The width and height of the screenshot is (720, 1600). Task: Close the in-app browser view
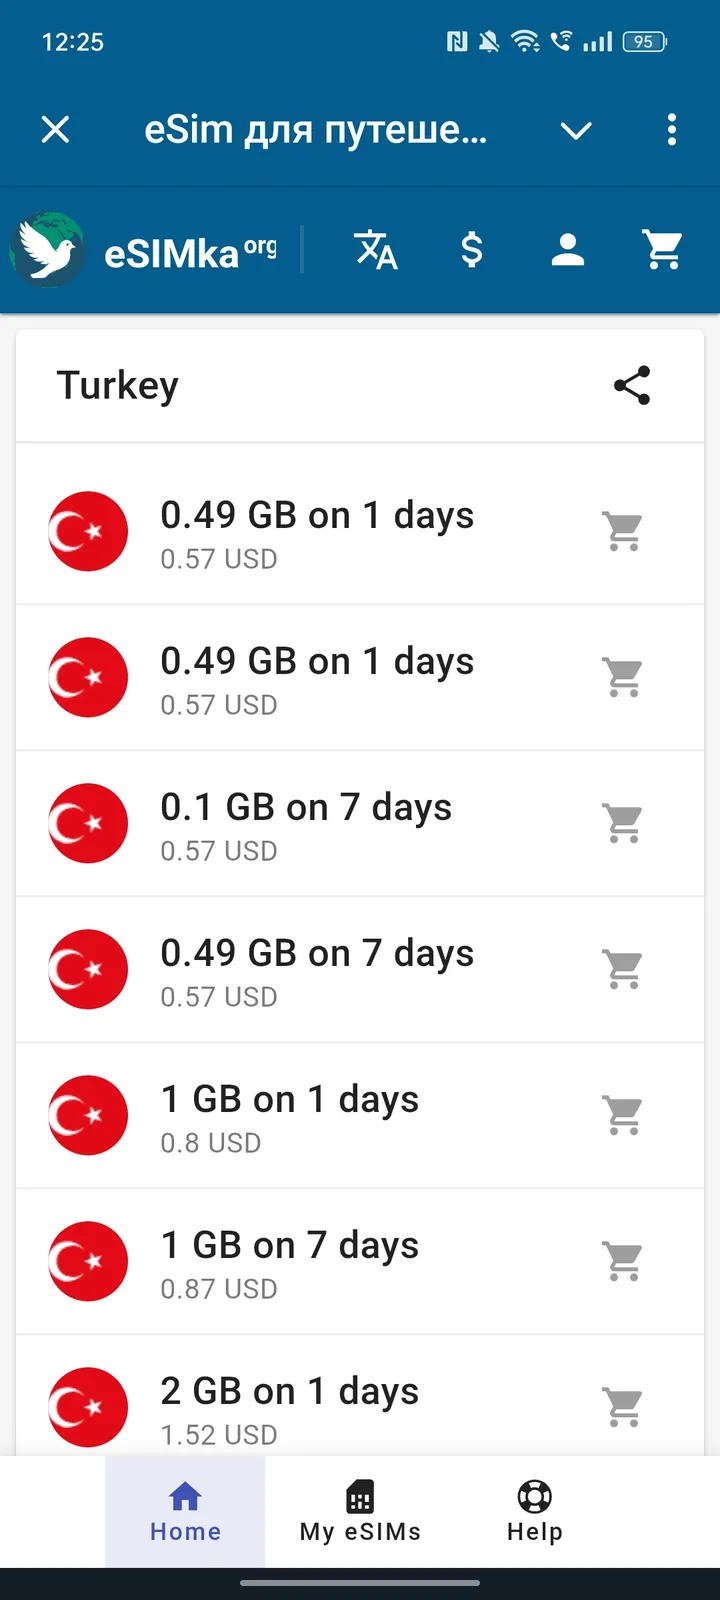(x=56, y=130)
